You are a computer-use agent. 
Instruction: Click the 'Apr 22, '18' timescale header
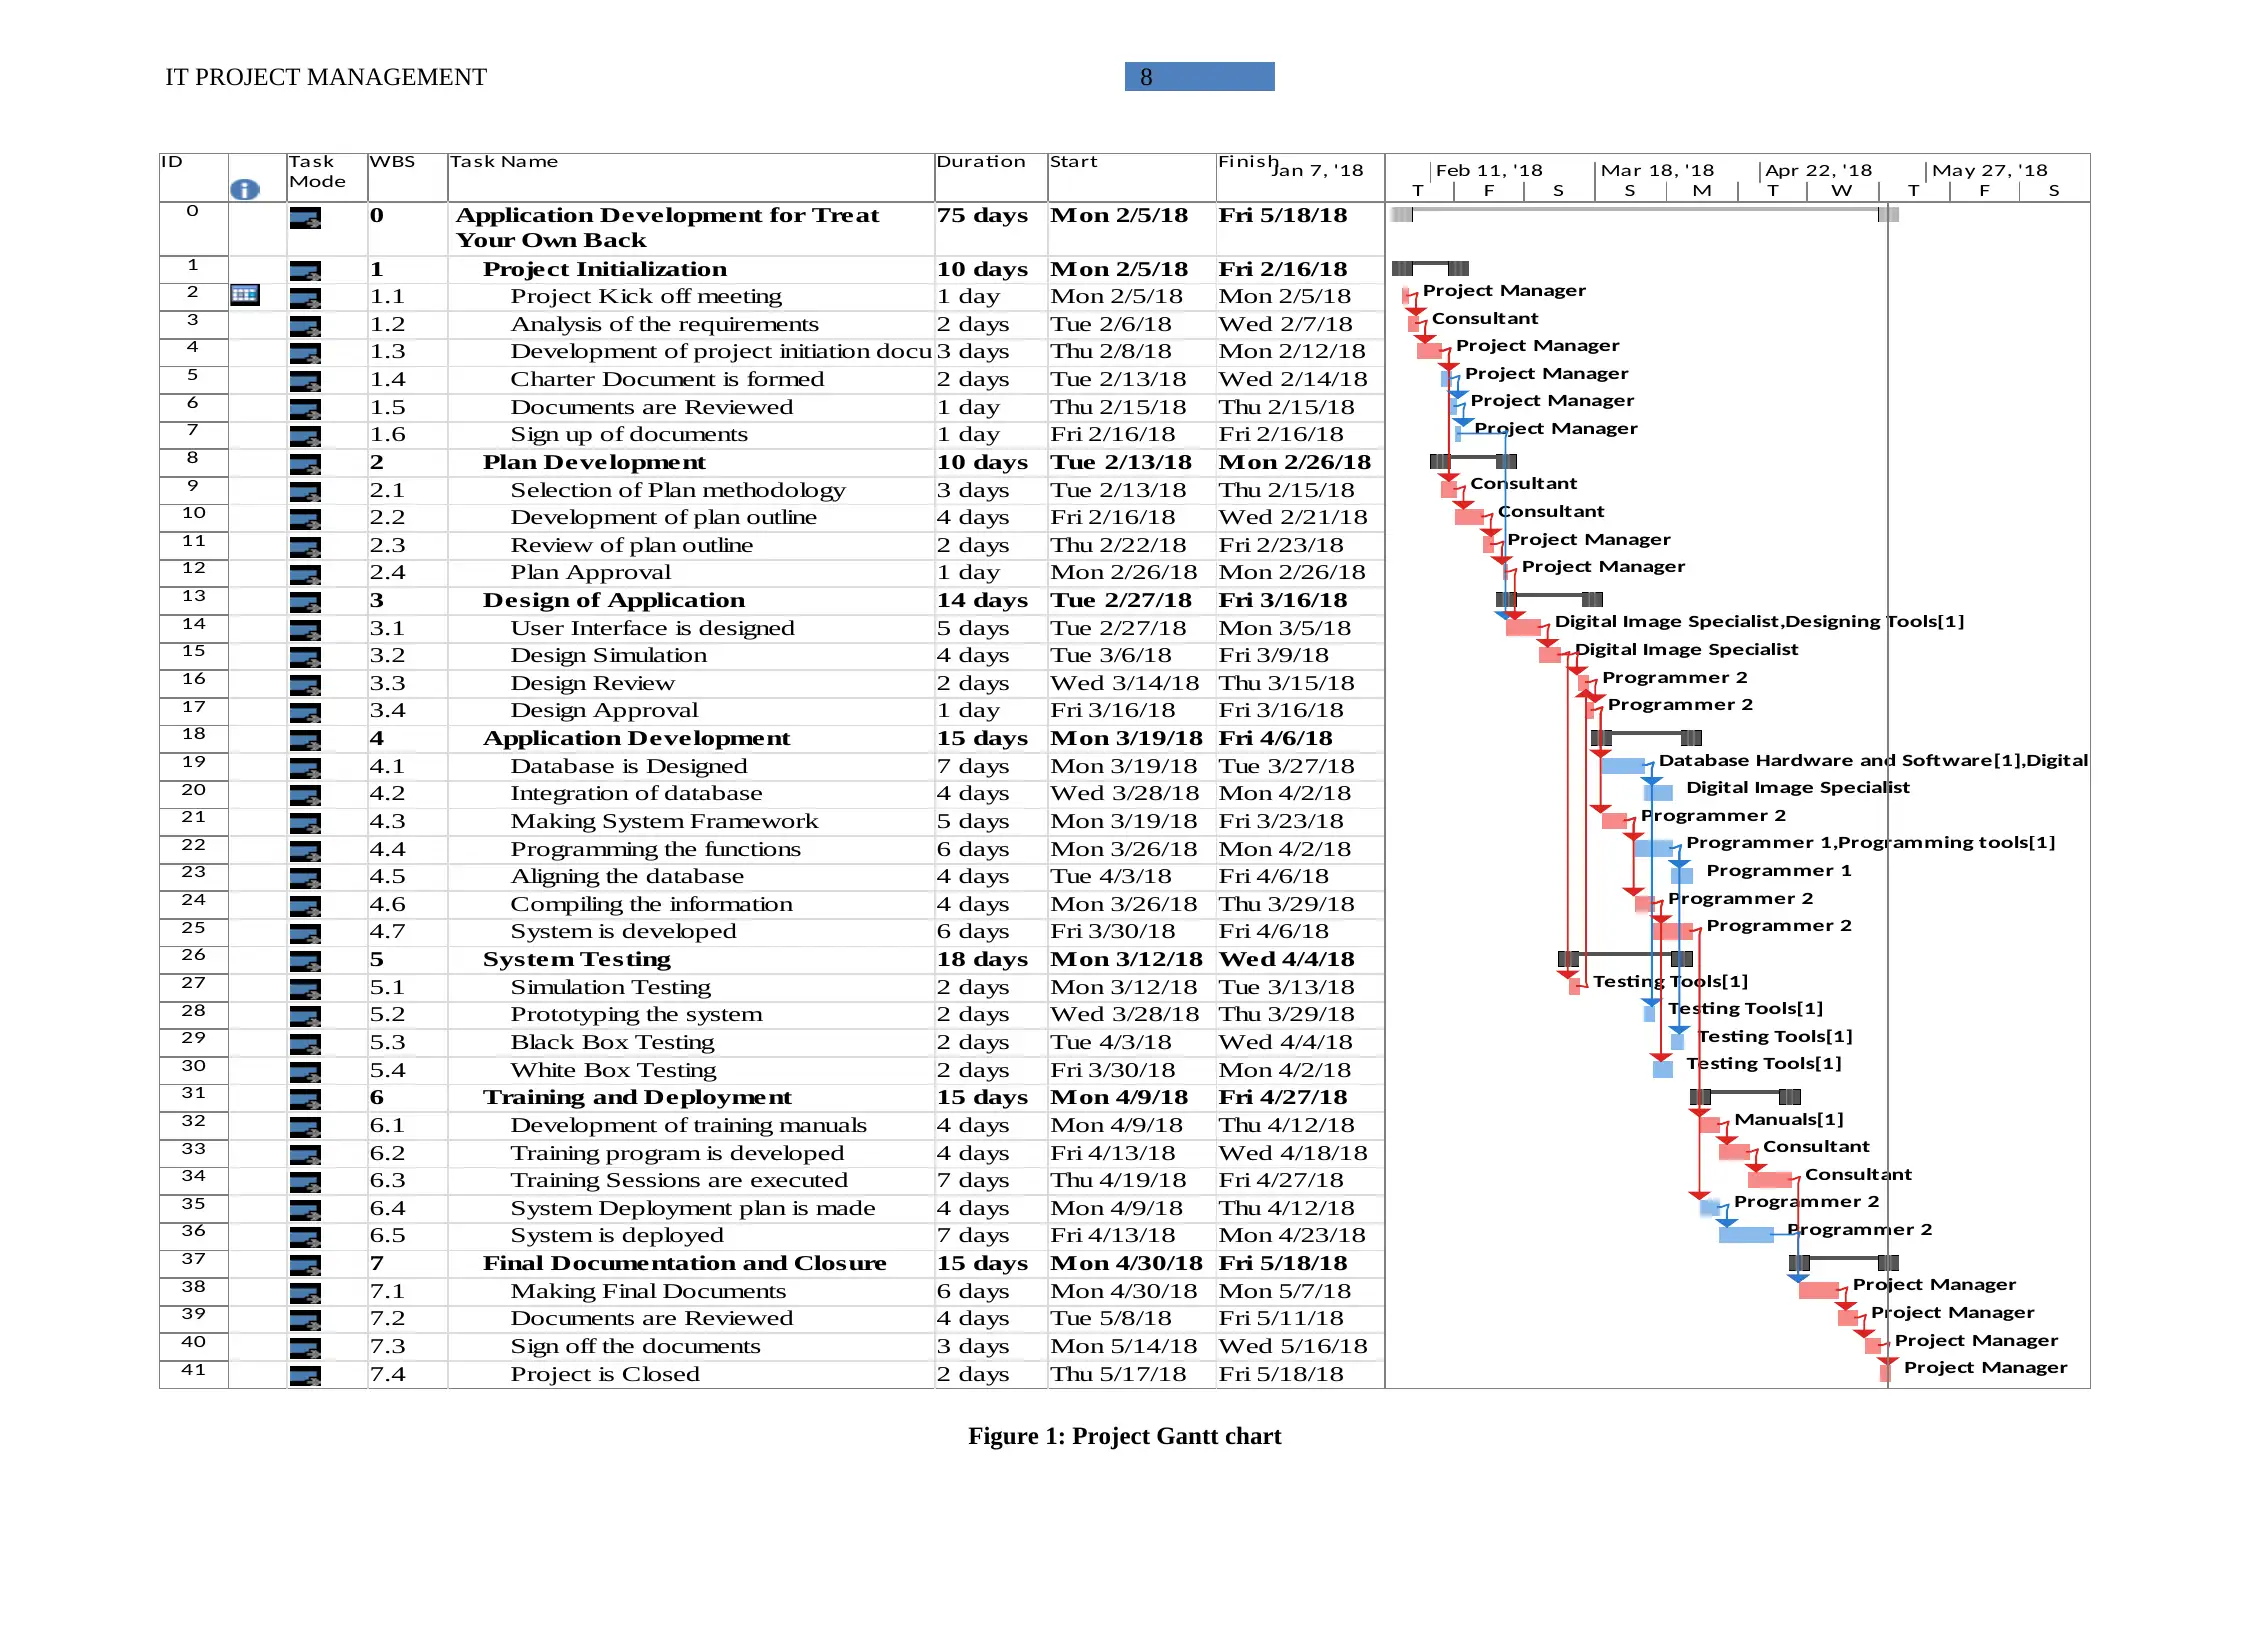[1818, 170]
